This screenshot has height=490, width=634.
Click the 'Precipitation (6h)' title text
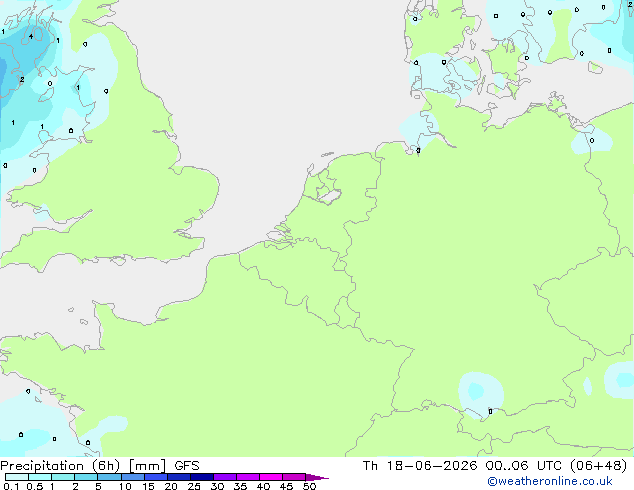pos(60,466)
